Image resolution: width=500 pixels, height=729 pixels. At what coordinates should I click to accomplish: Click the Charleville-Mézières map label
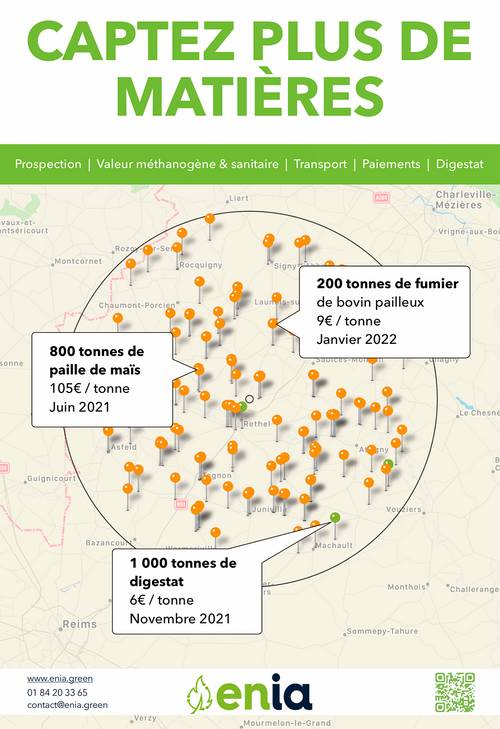point(467,199)
